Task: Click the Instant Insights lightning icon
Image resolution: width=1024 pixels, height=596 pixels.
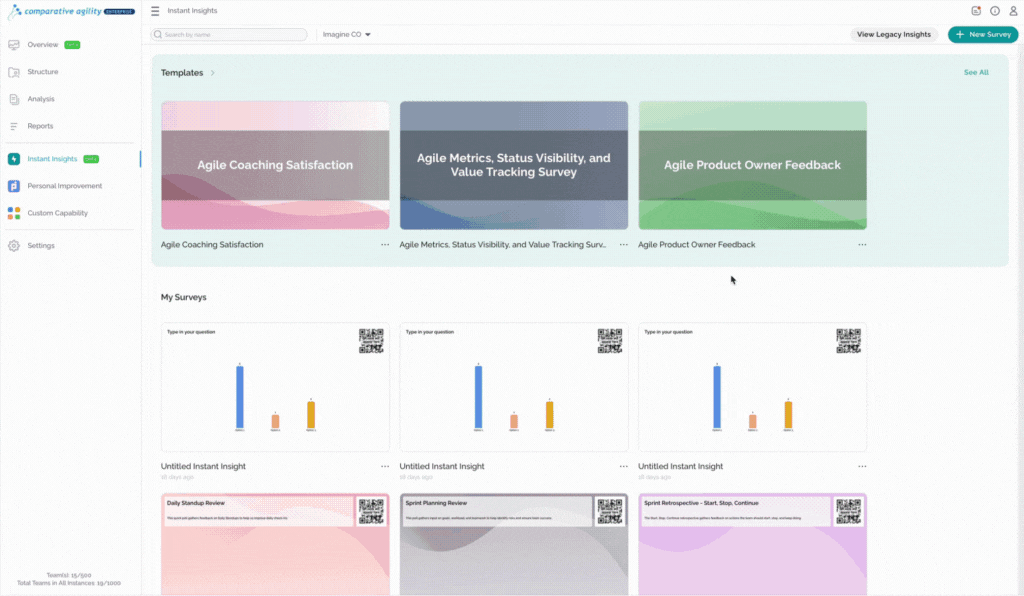Action: click(x=14, y=159)
